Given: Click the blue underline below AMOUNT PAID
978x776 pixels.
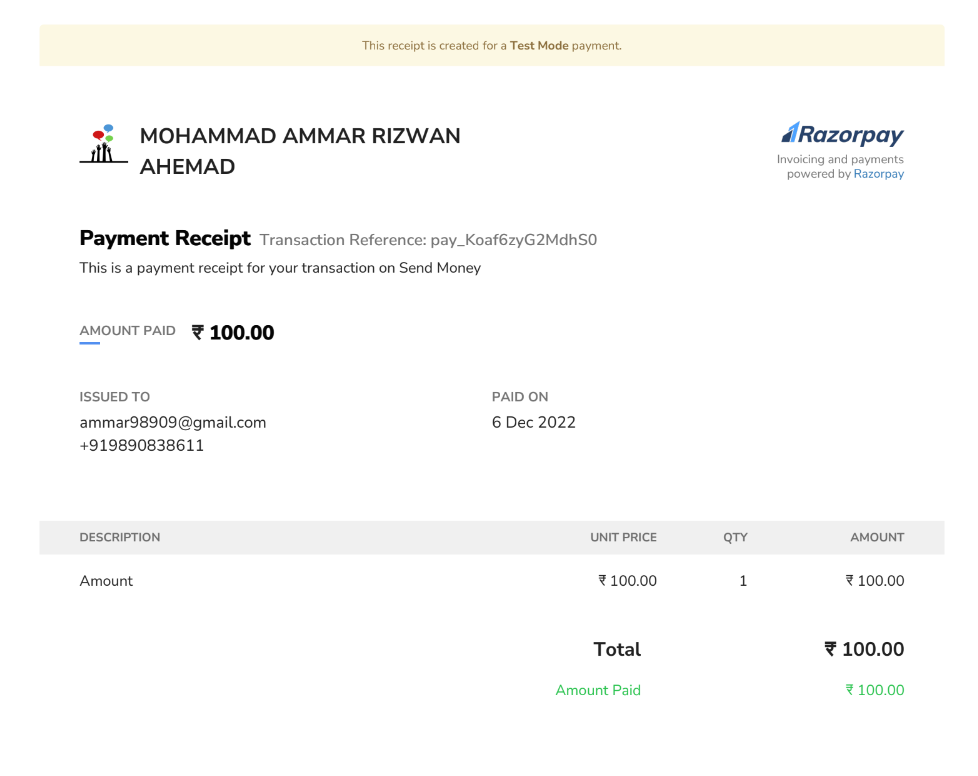Looking at the screenshot, I should coord(90,345).
